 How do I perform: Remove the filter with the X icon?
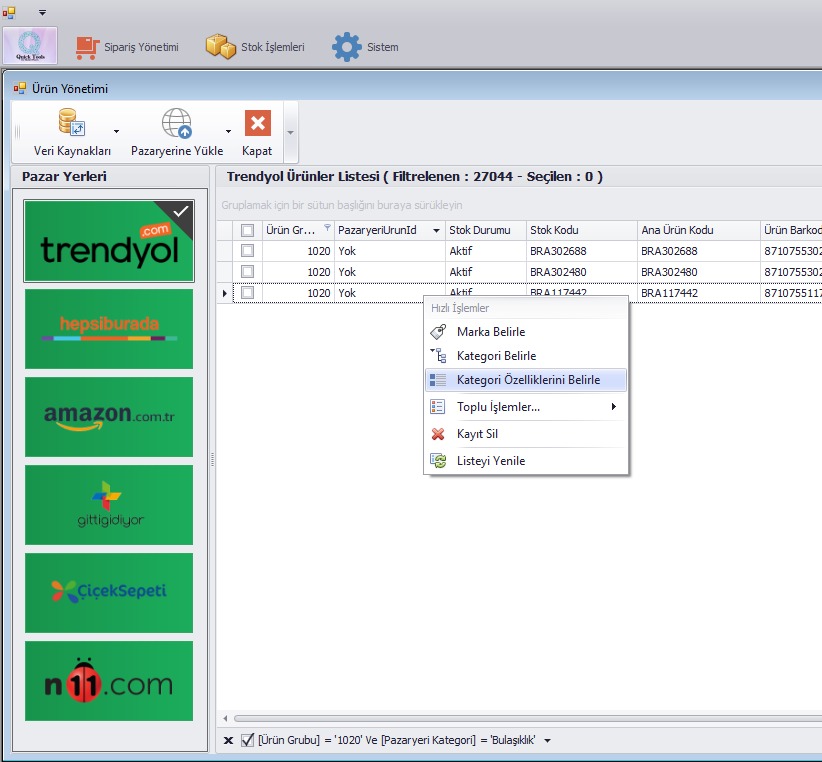pos(228,740)
